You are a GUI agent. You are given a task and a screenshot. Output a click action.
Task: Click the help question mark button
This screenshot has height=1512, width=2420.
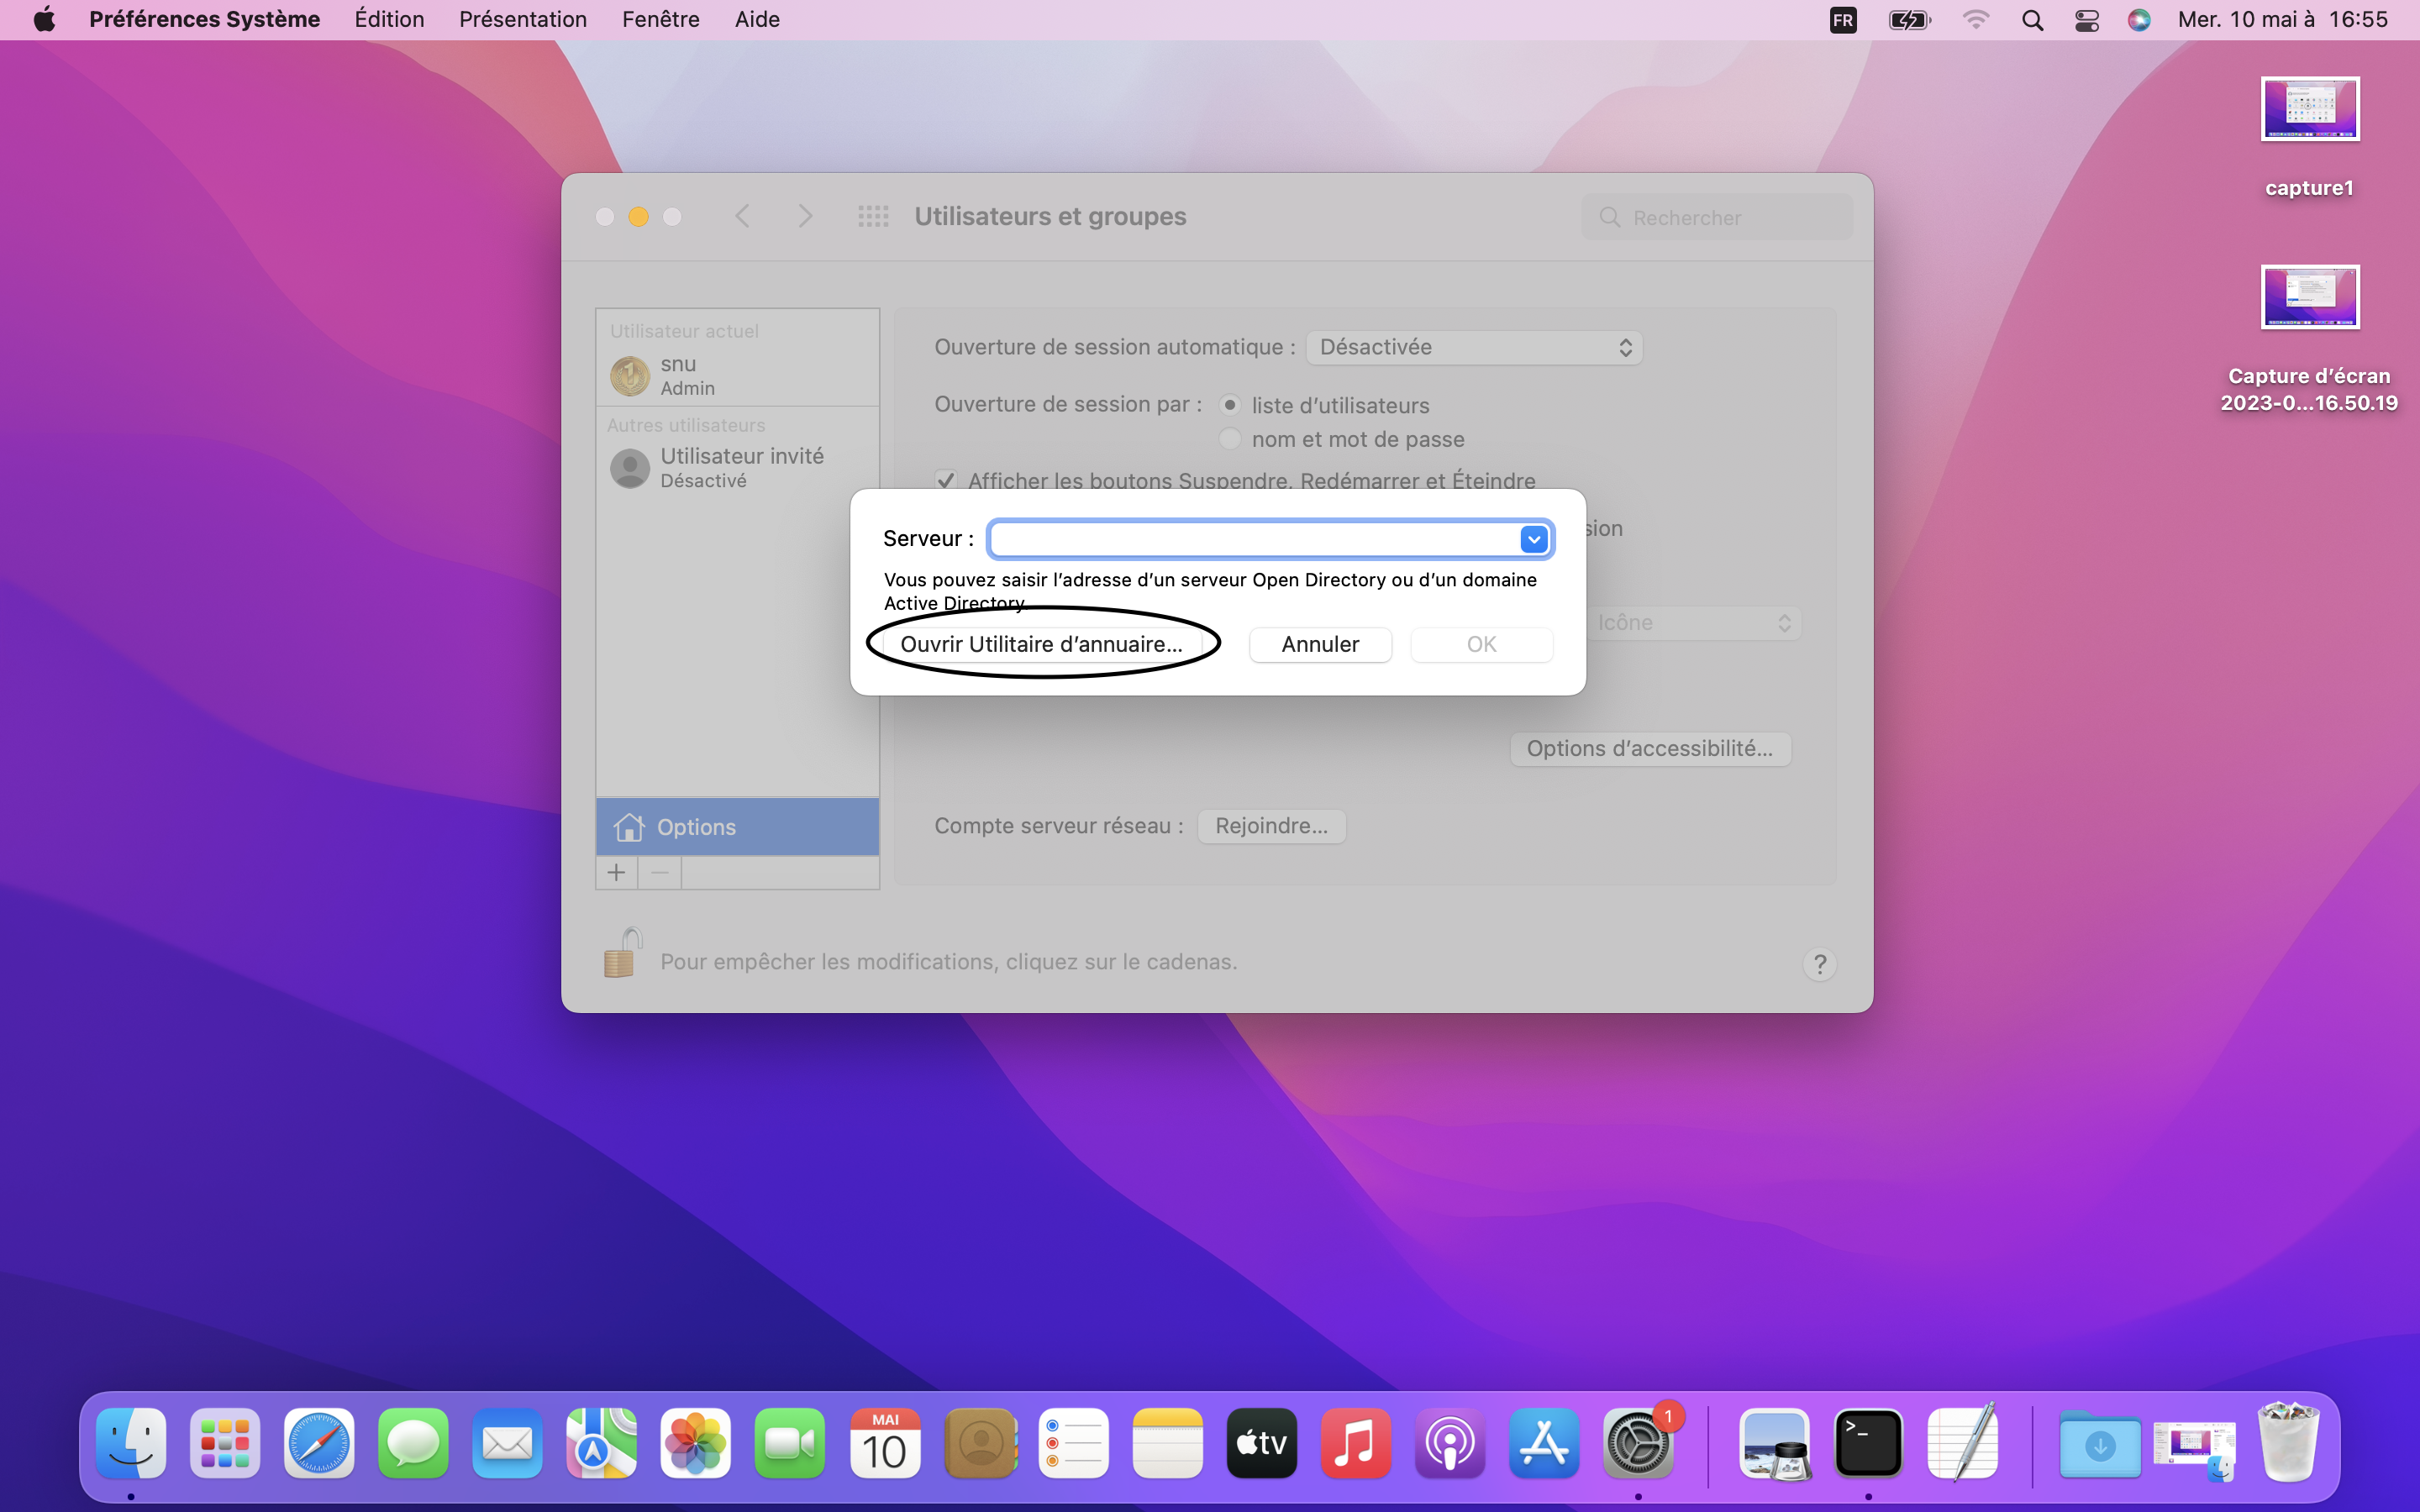(1820, 964)
